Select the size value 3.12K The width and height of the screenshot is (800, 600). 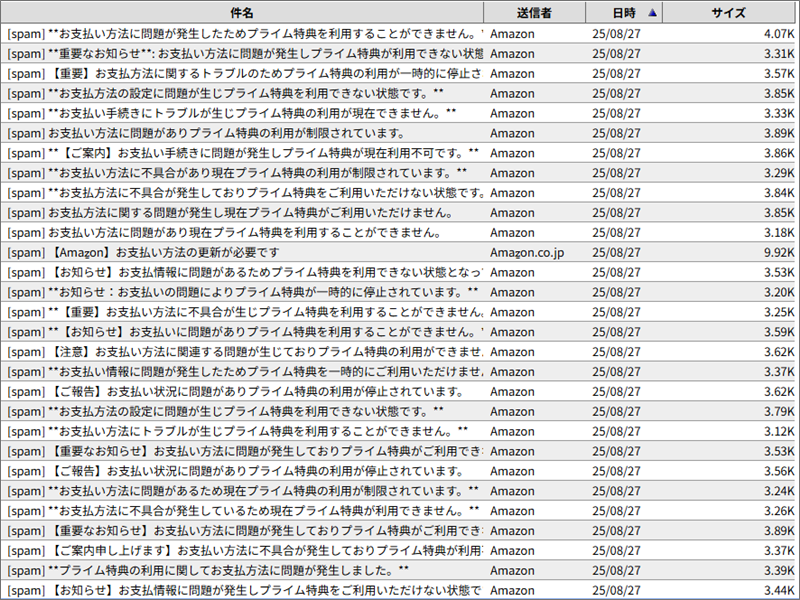(779, 432)
